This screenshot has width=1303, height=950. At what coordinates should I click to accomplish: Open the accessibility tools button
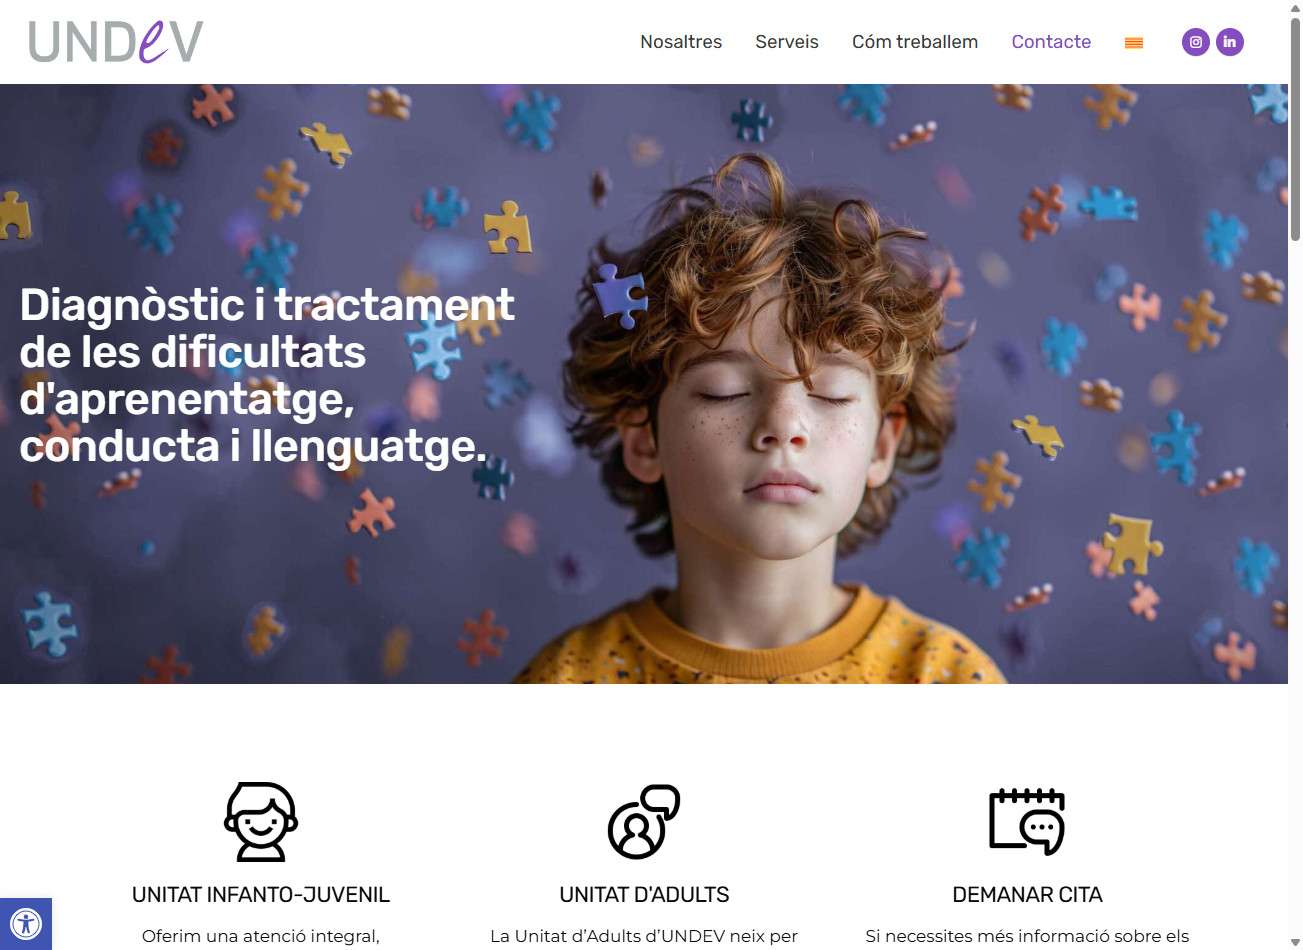click(25, 923)
